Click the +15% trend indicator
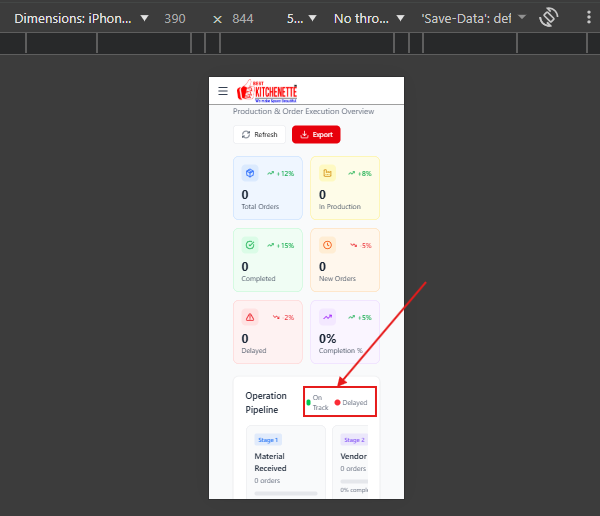 (x=281, y=245)
